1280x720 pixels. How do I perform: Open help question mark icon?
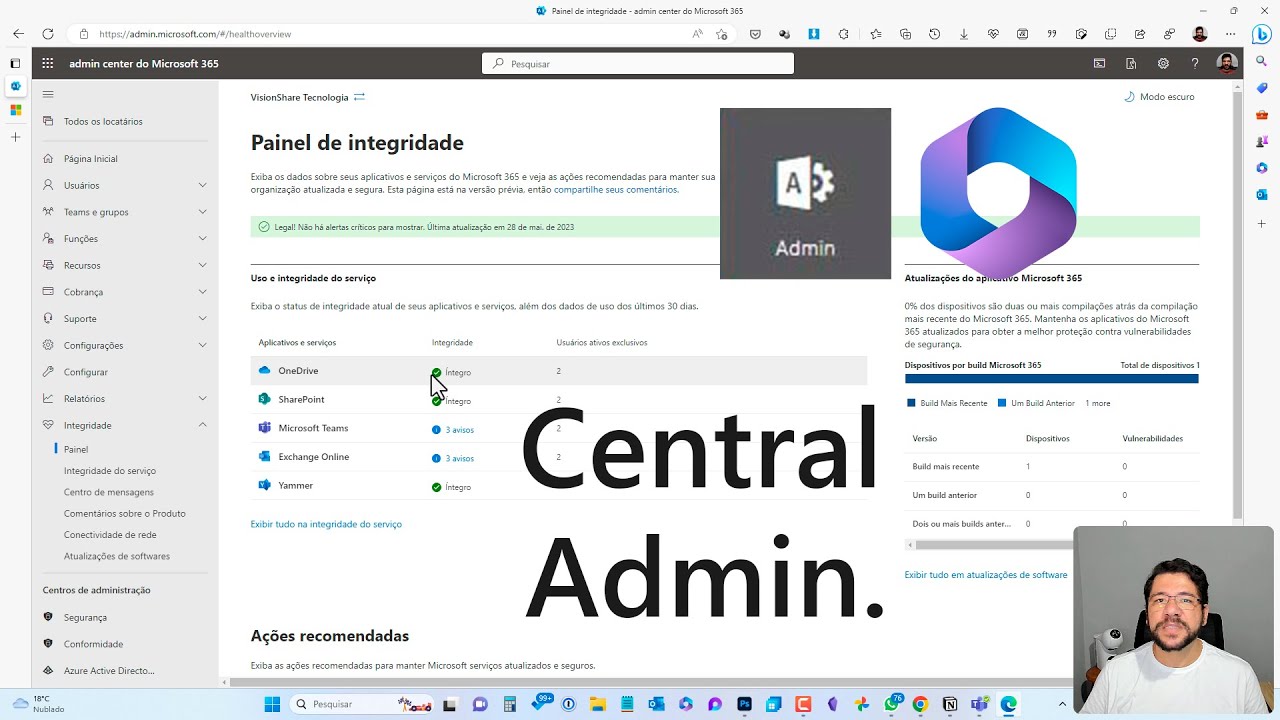1194,63
